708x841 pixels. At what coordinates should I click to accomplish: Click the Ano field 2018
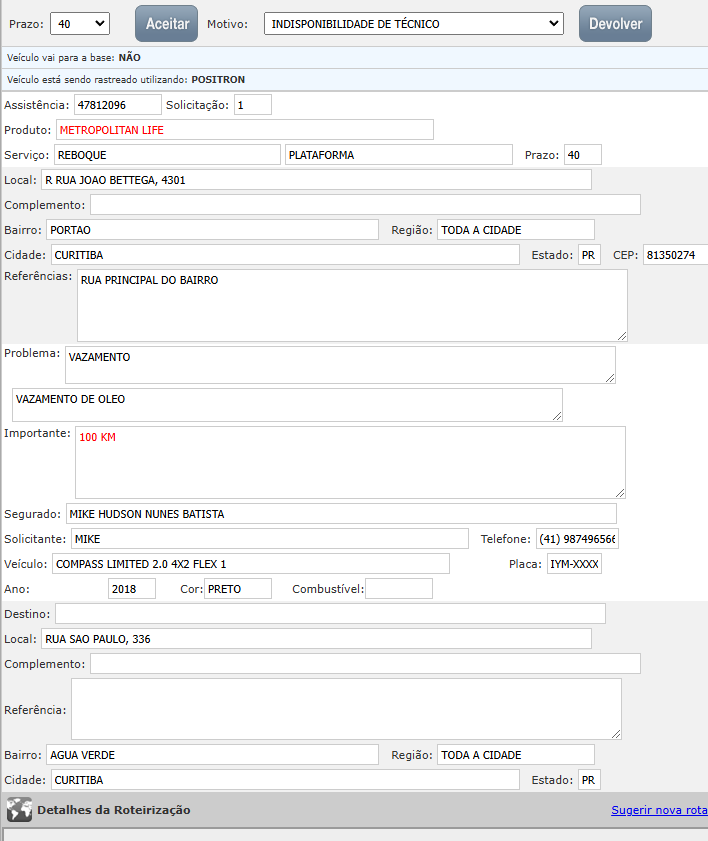click(132, 588)
